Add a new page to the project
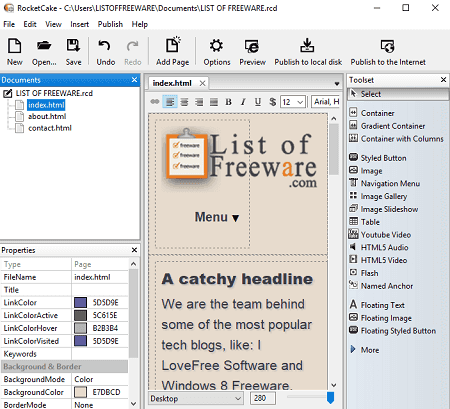Image resolution: width=450 pixels, height=409 pixels. 172,52
